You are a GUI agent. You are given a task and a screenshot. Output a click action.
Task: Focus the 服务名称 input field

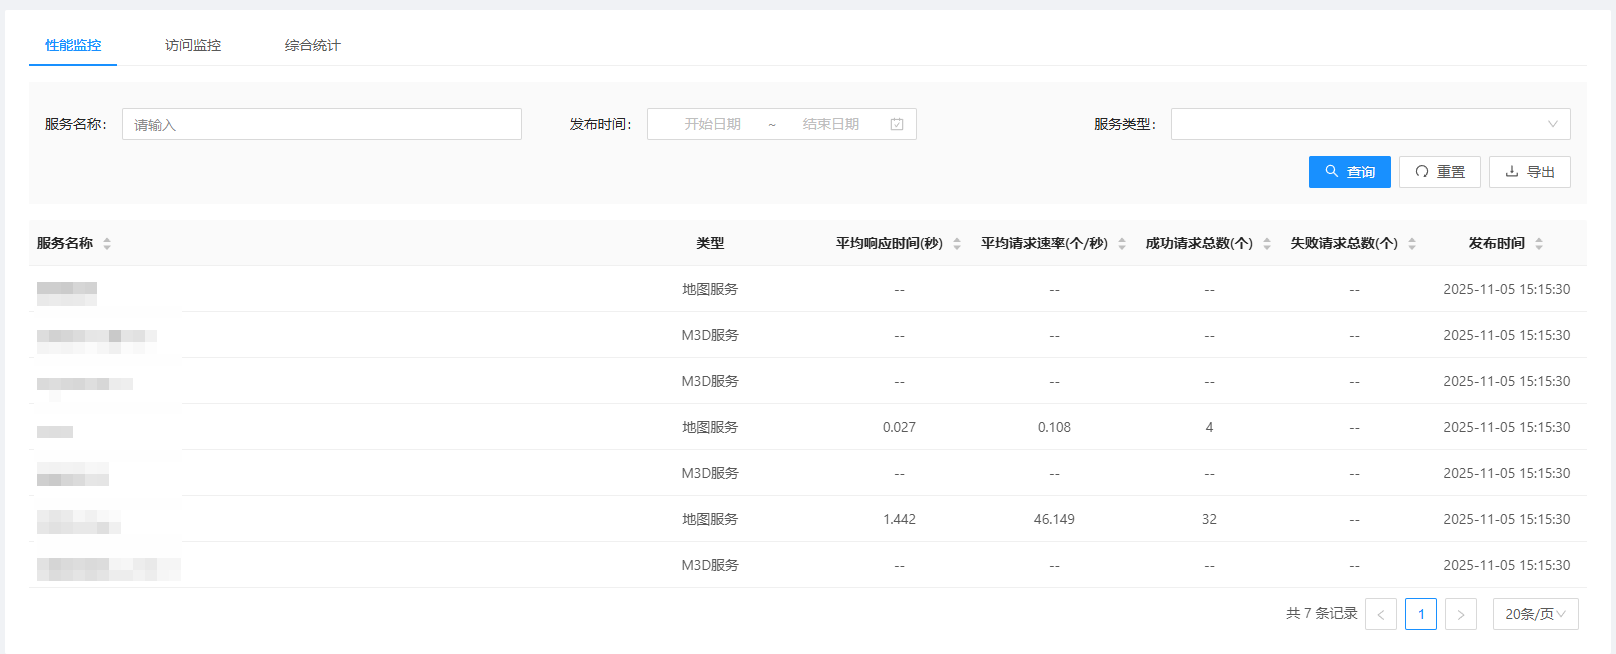click(x=321, y=124)
